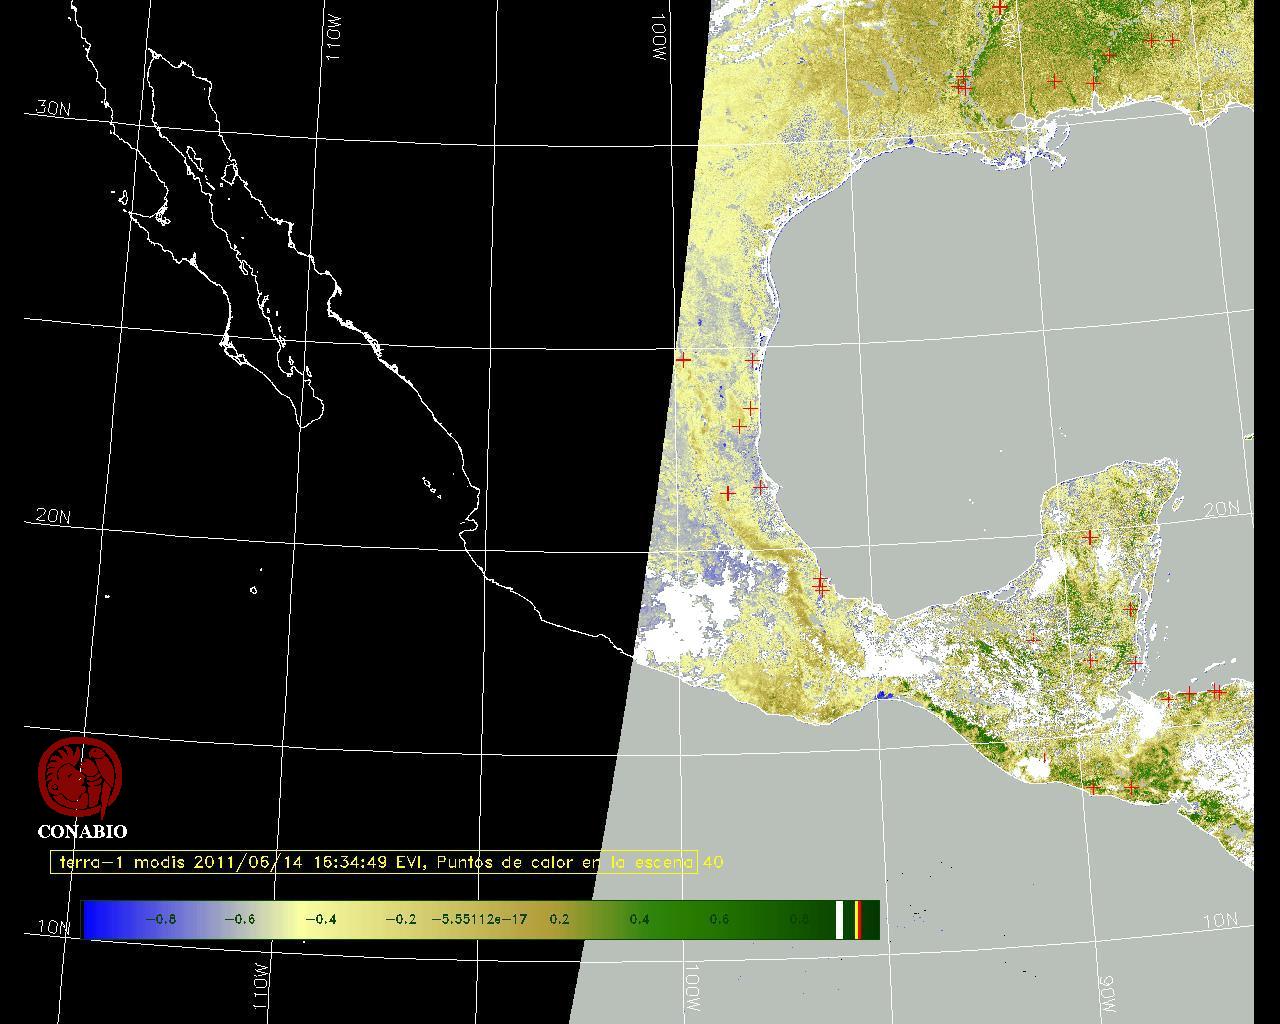This screenshot has width=1280, height=1024.
Task: Pick the blue -0.8 value on the EVI scale
Action: coord(160,919)
